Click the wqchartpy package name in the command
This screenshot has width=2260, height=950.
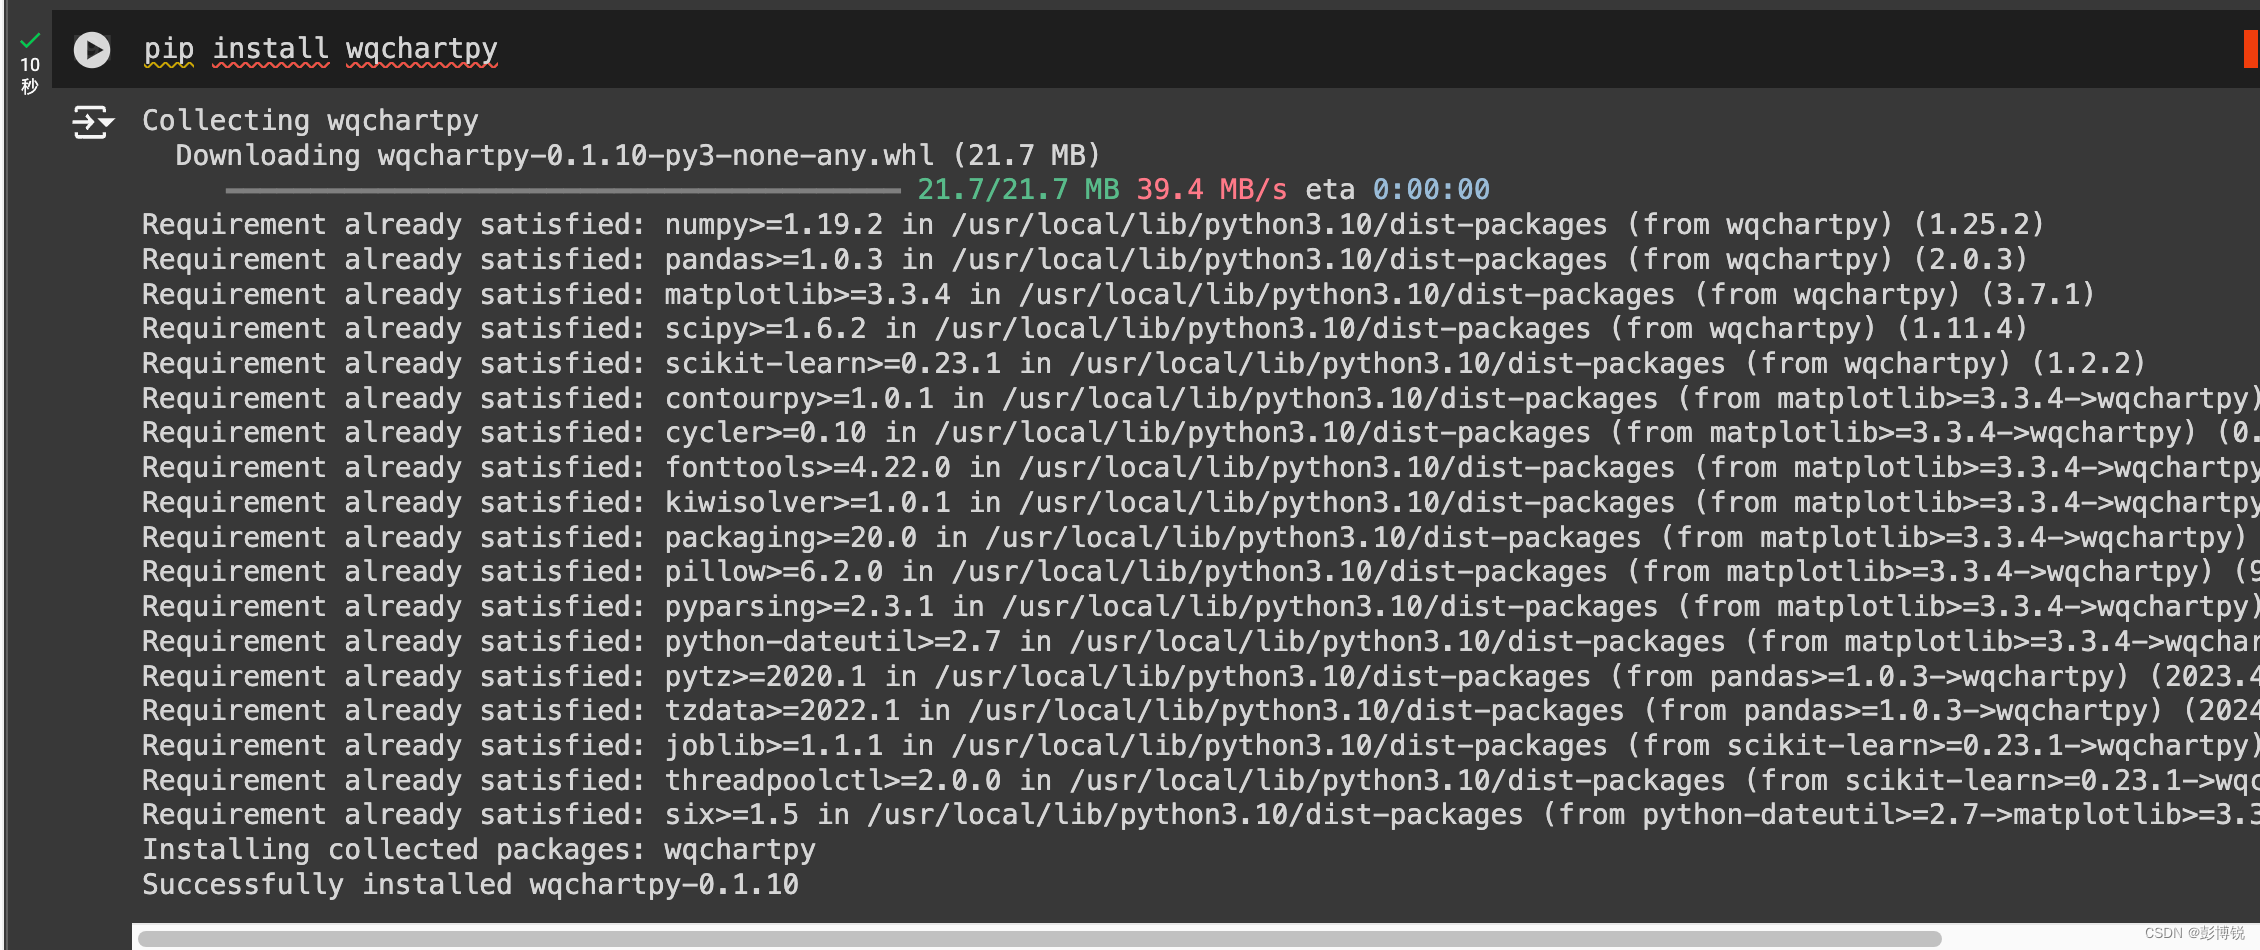420,48
